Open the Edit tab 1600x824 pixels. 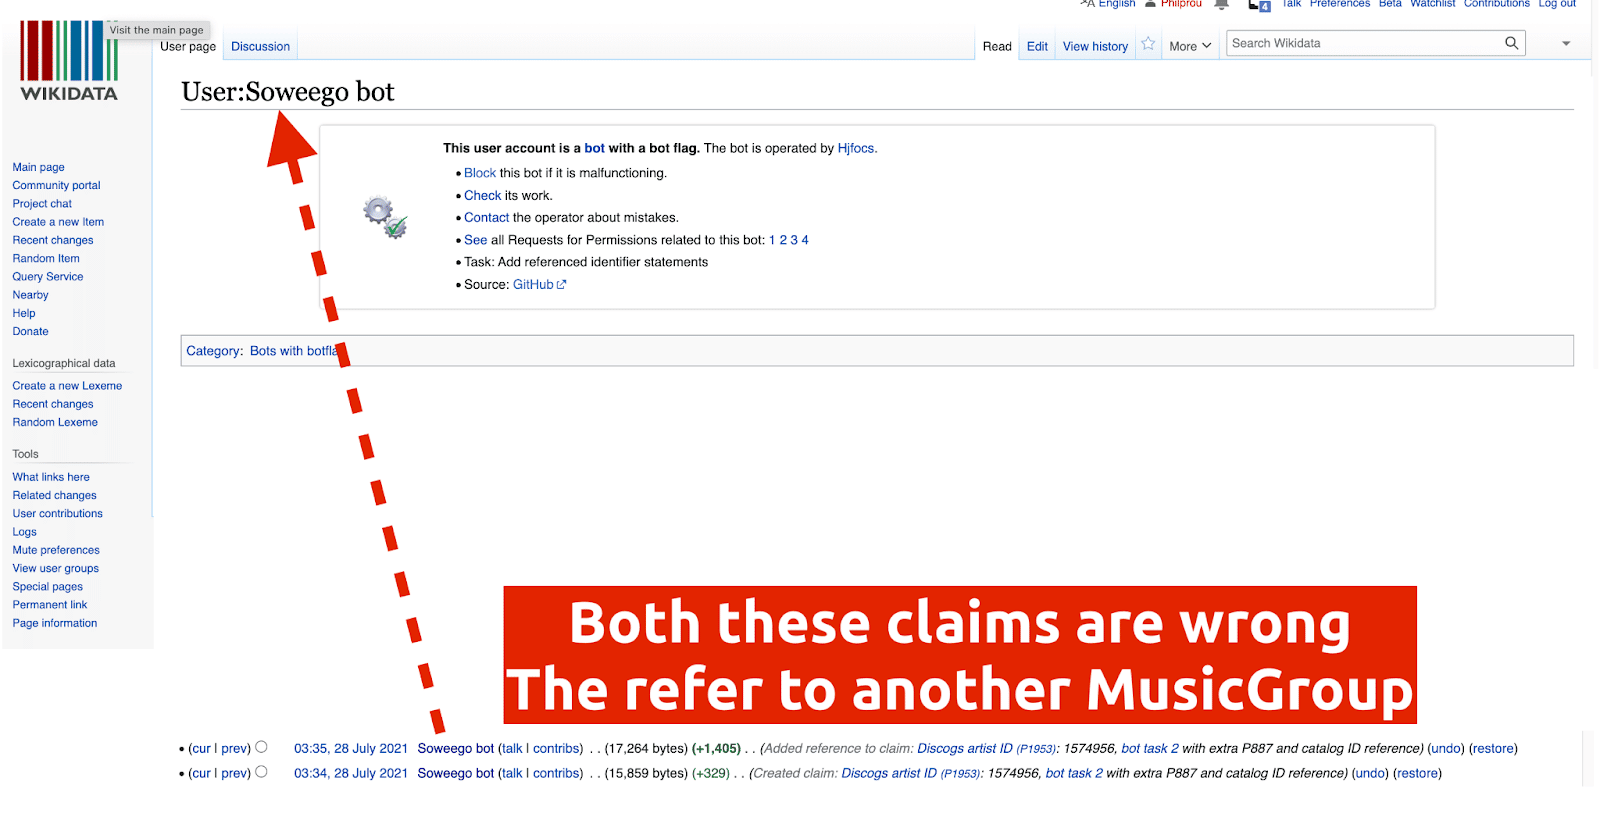pyautogui.click(x=1037, y=46)
